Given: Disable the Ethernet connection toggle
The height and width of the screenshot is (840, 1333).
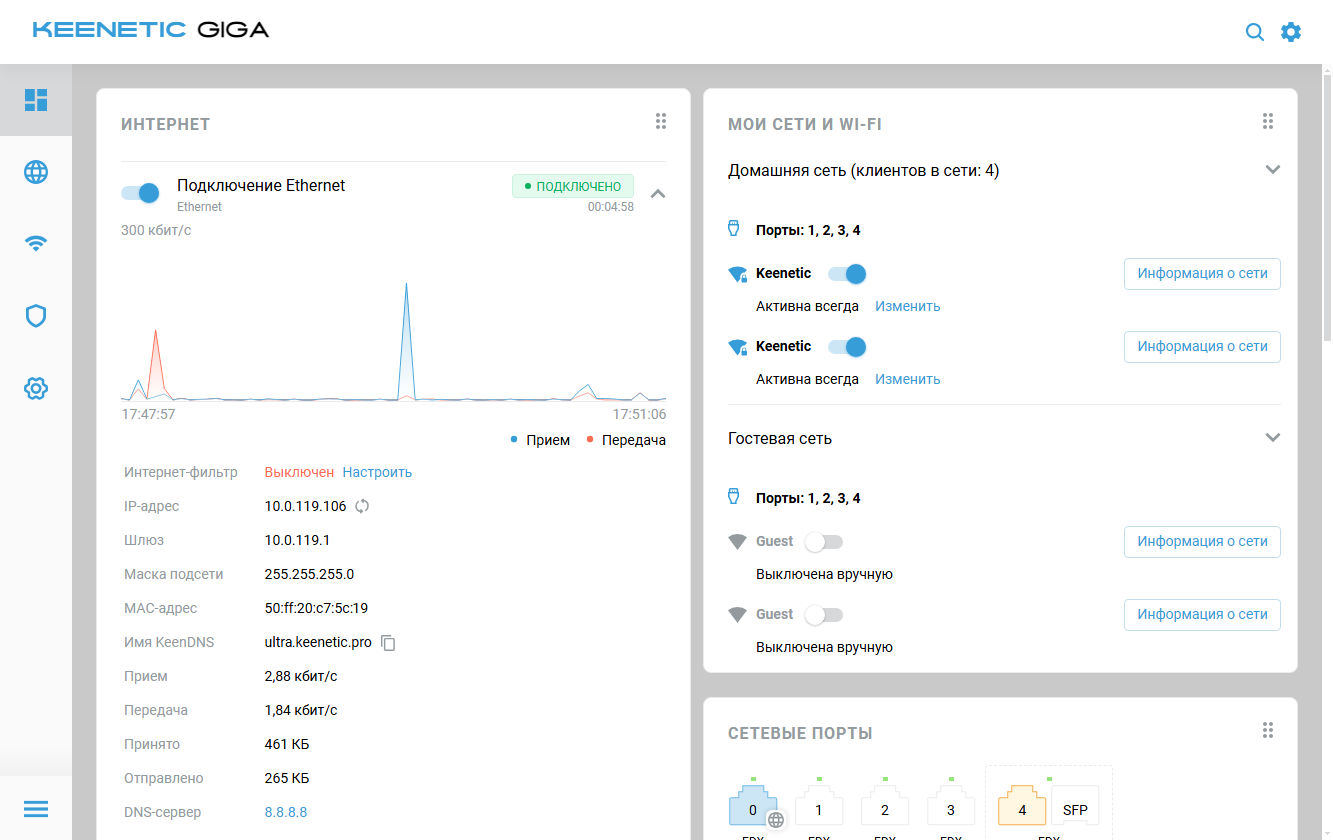Looking at the screenshot, I should (141, 193).
